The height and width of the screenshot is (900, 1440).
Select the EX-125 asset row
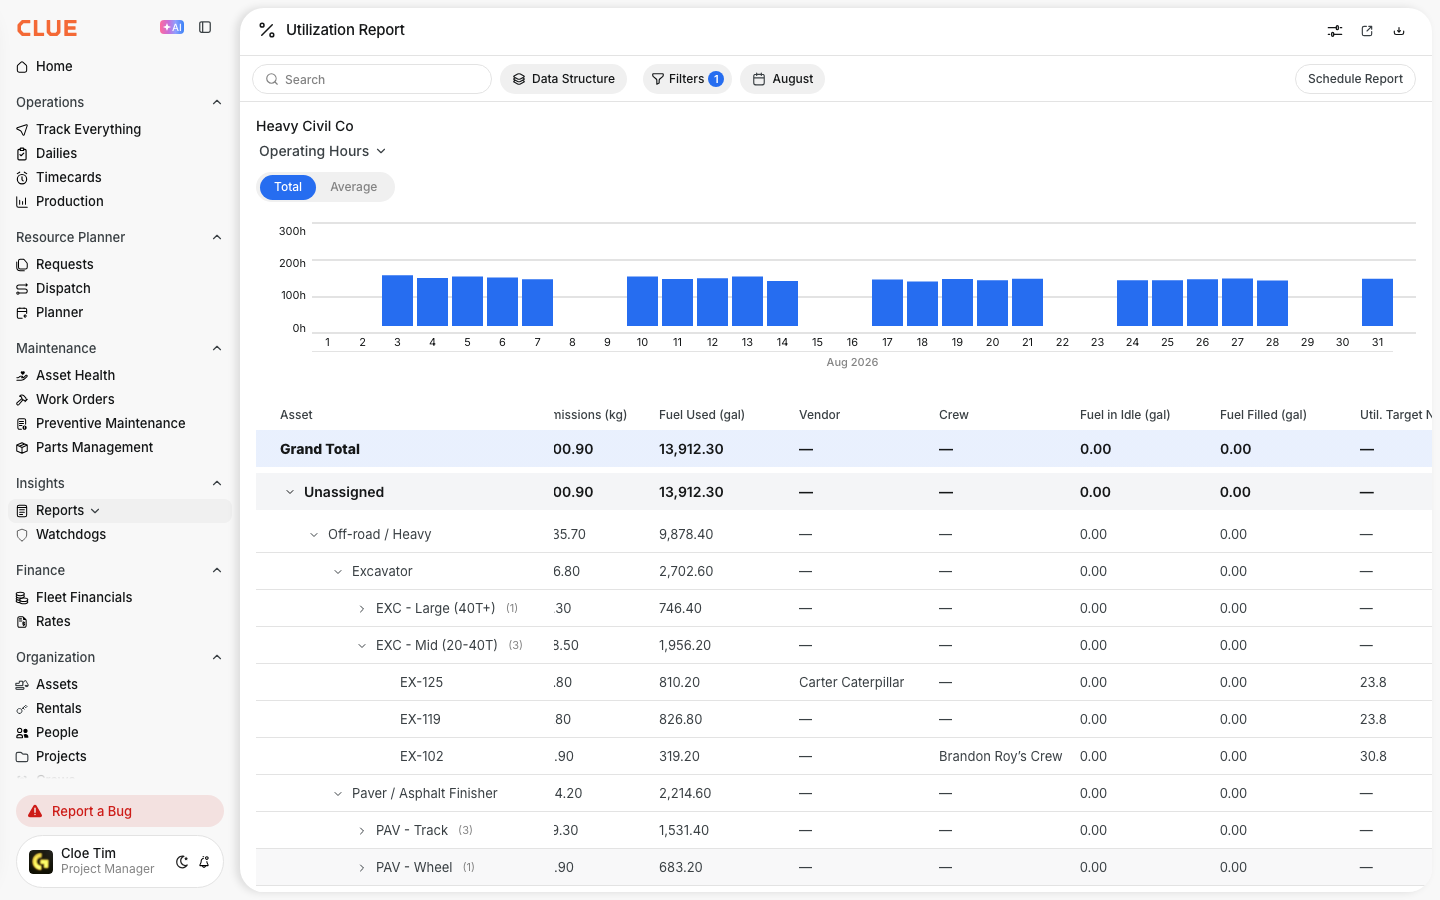(x=844, y=682)
